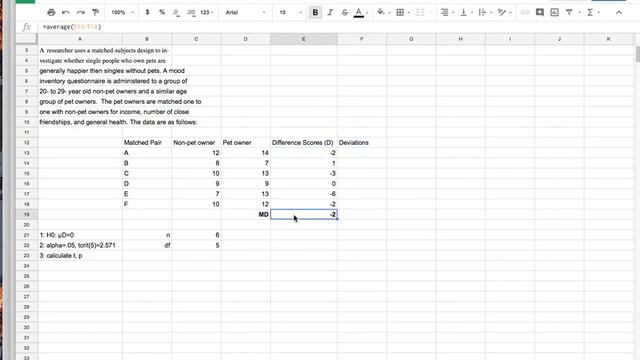This screenshot has height=360, width=640.
Task: Open the horizontal align dropdown
Action: click(447, 13)
